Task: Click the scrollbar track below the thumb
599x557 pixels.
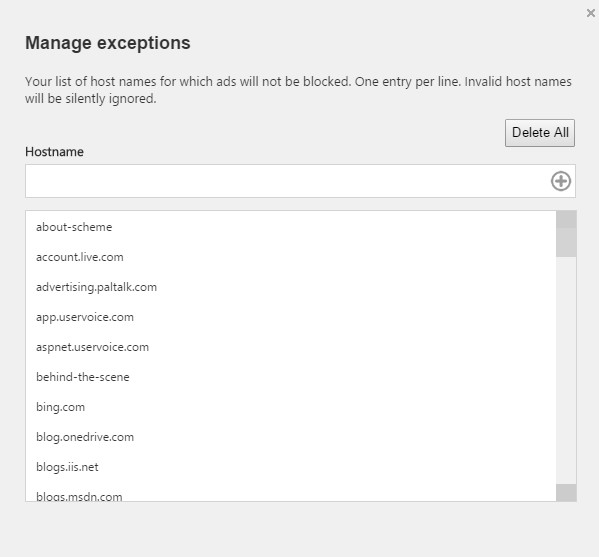Action: coord(566,371)
